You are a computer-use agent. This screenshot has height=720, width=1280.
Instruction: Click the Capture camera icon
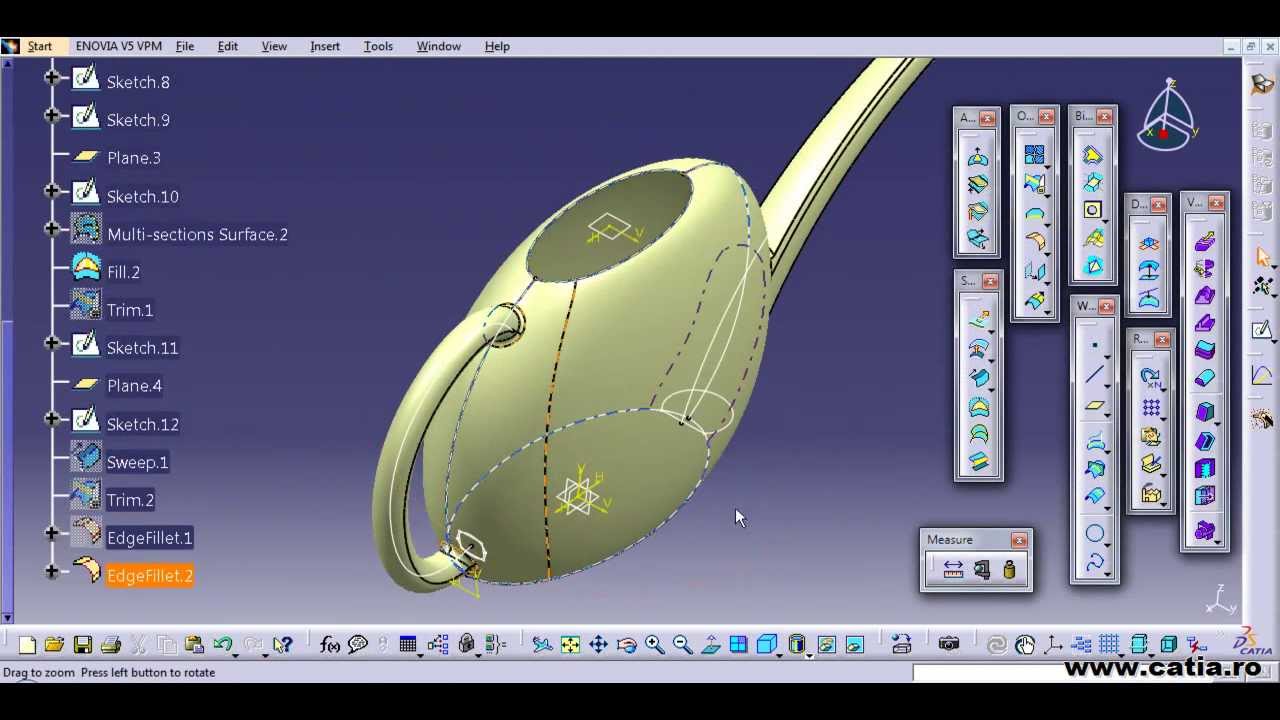pyautogui.click(x=949, y=645)
